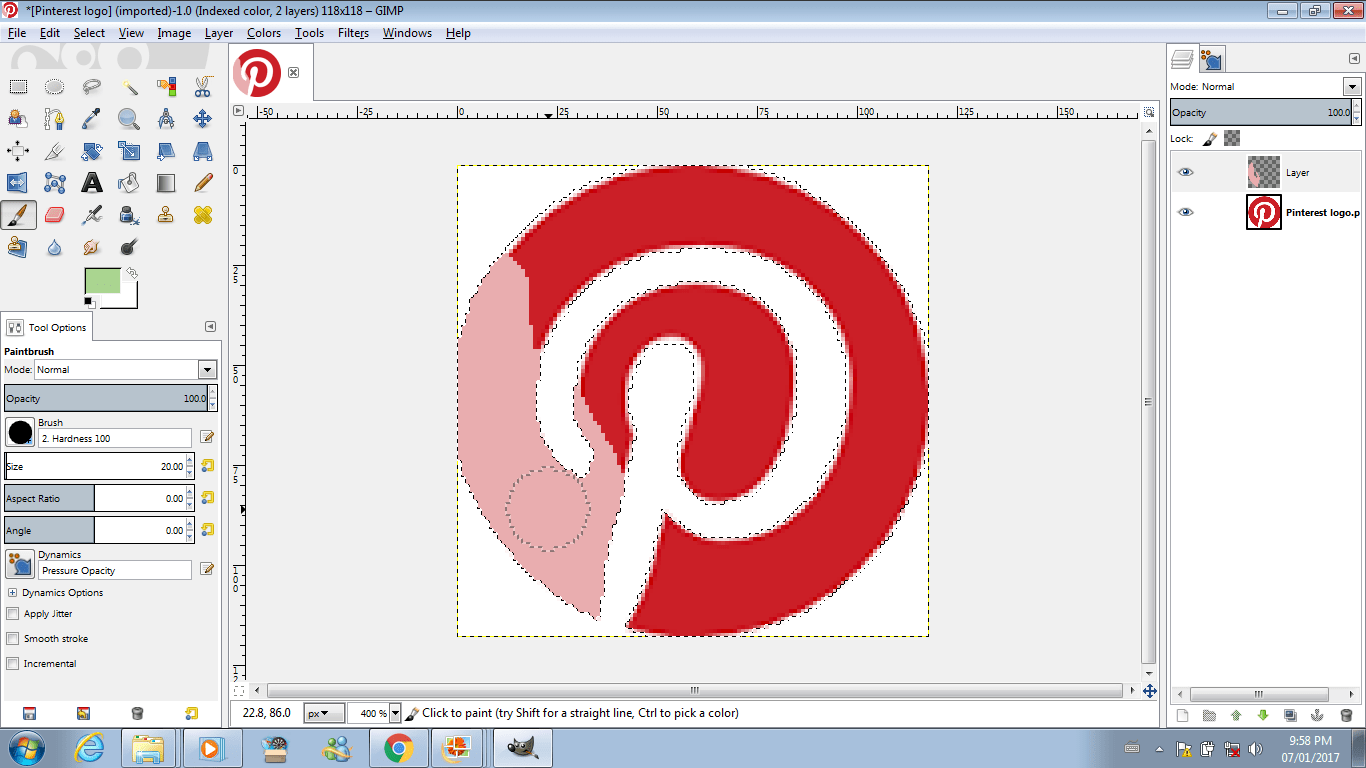Open Google Chrome from the taskbar
Viewport: 1366px width, 768px height.
coord(399,748)
